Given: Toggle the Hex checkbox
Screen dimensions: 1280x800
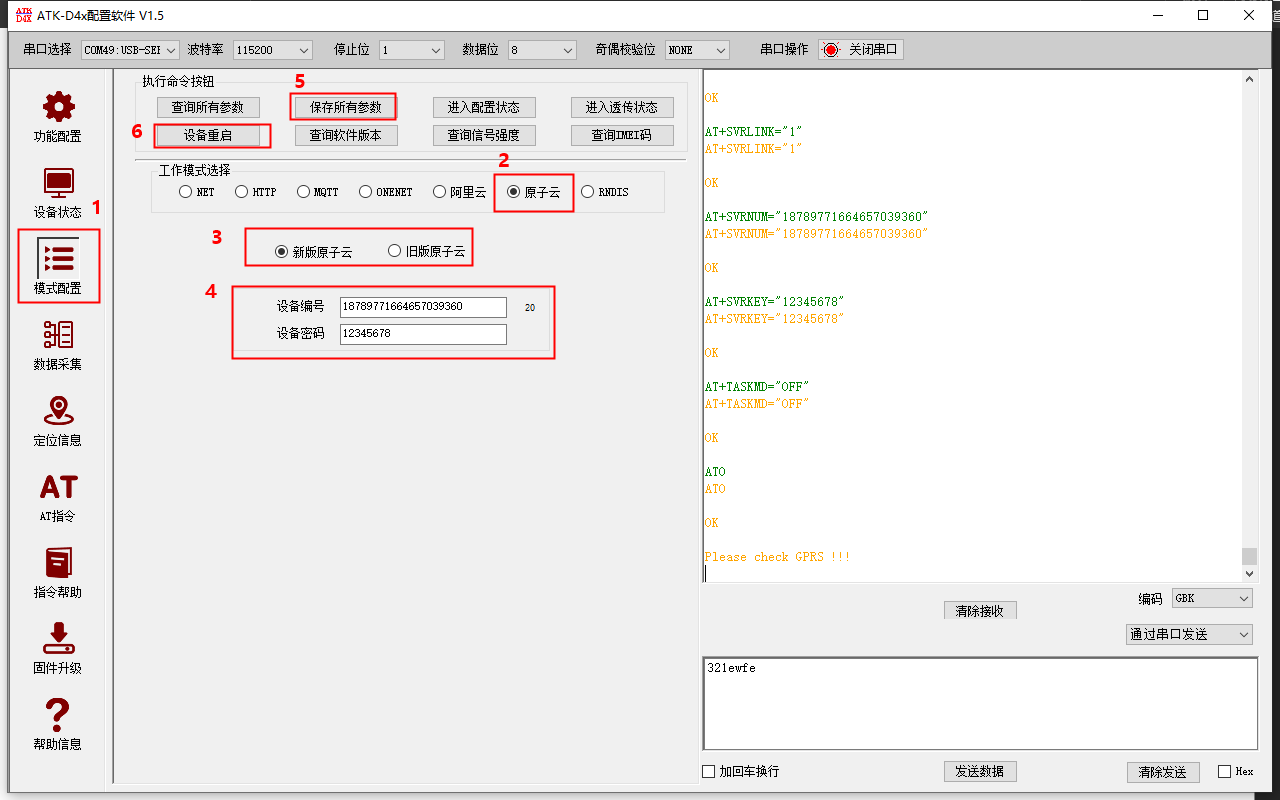Looking at the screenshot, I should (1225, 772).
